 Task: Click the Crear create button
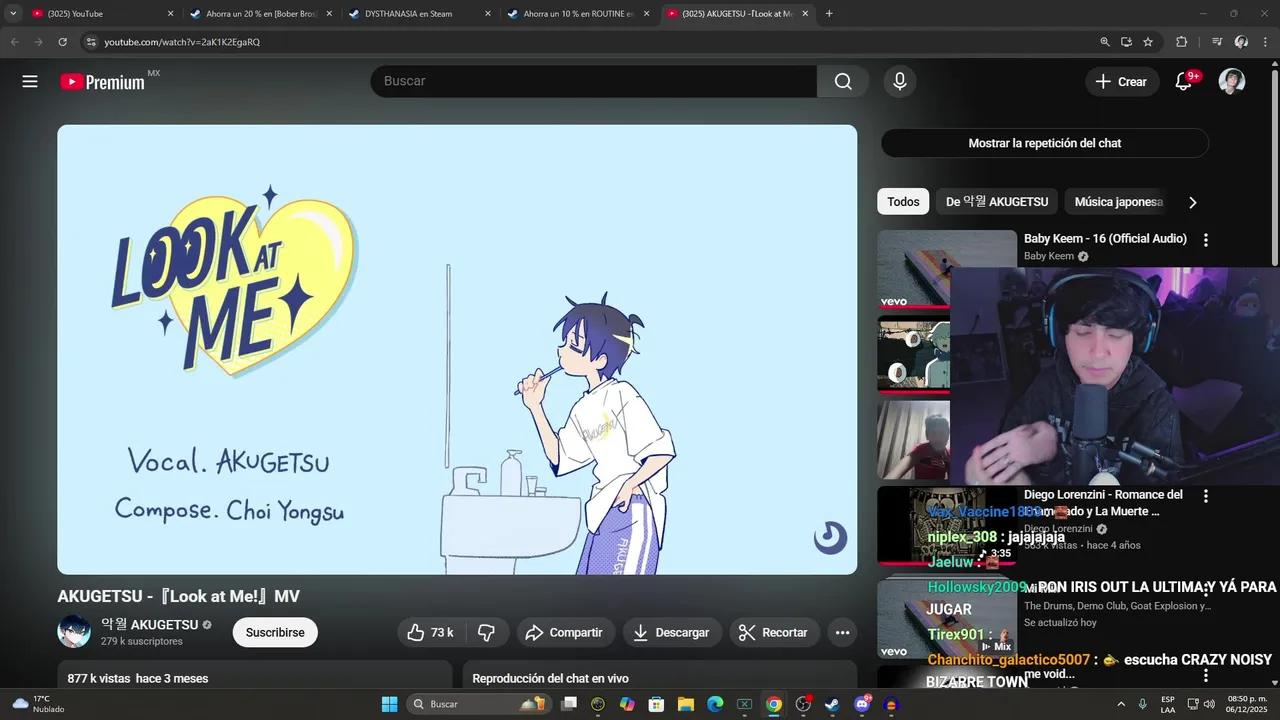pos(1121,82)
